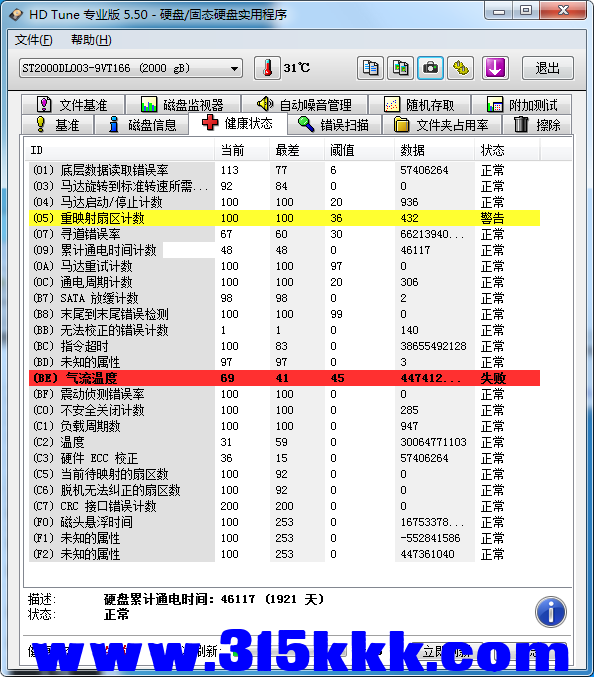Select the (C5) 当前待映射的扇区数 row
This screenshot has height=677, width=594.
(x=284, y=474)
